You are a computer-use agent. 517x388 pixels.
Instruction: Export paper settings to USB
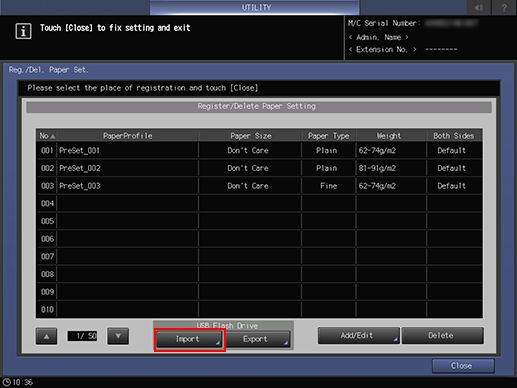(x=257, y=339)
